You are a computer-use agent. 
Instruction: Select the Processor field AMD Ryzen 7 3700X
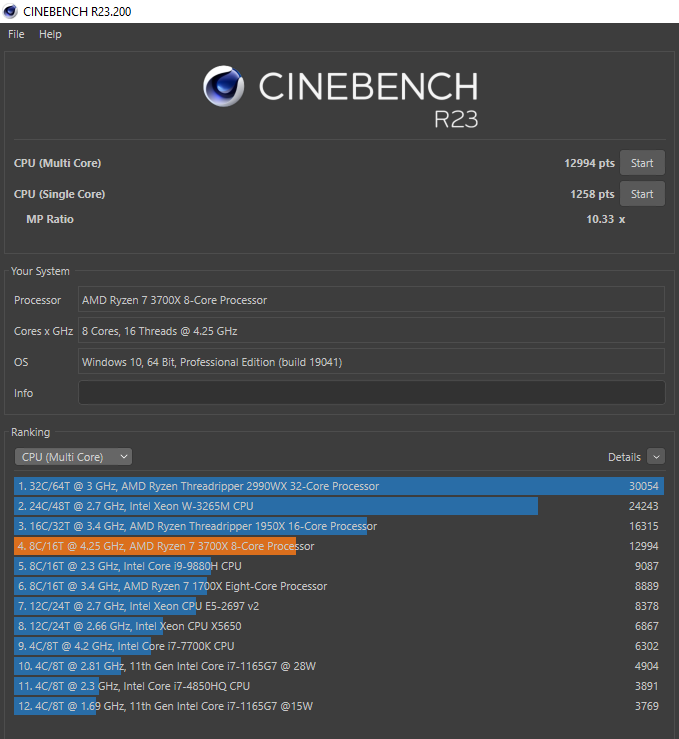[x=371, y=300]
